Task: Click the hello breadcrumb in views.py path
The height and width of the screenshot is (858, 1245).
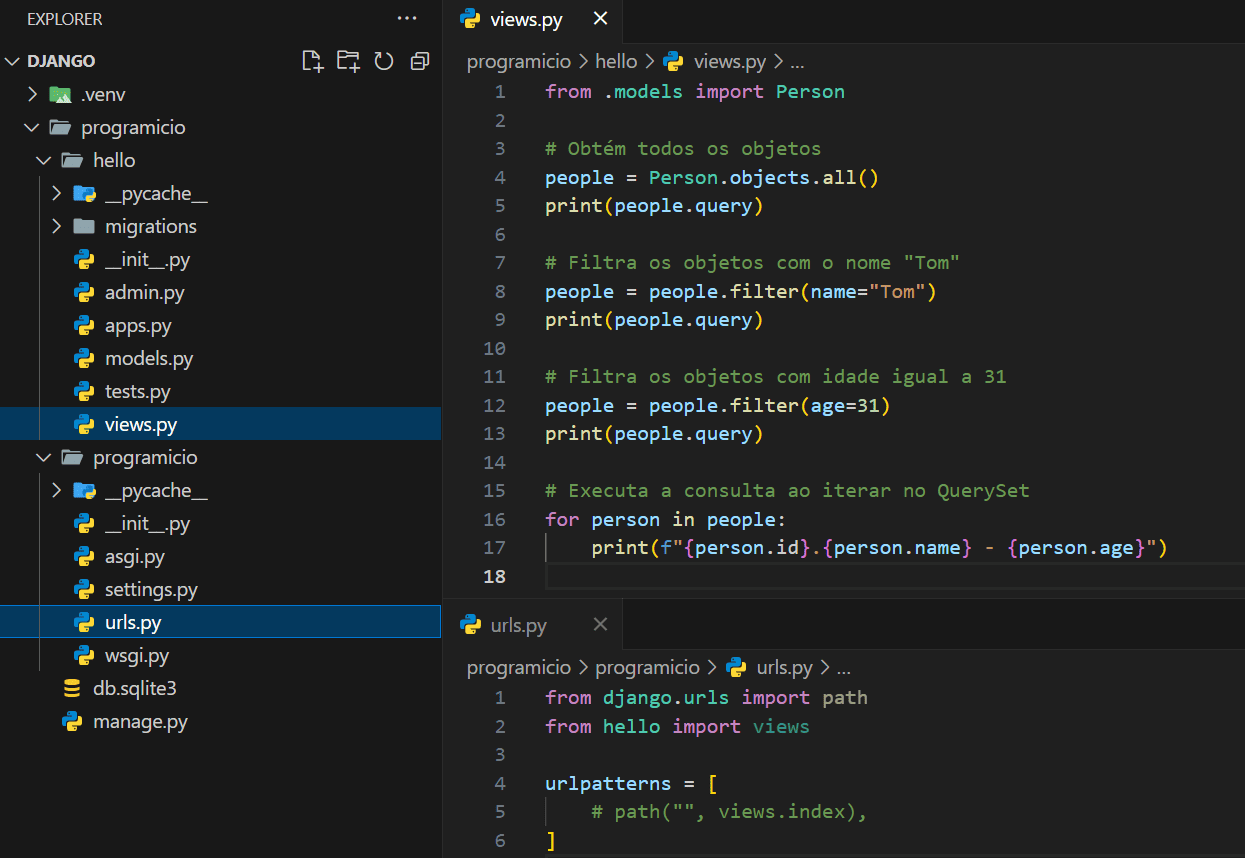Action: 616,61
